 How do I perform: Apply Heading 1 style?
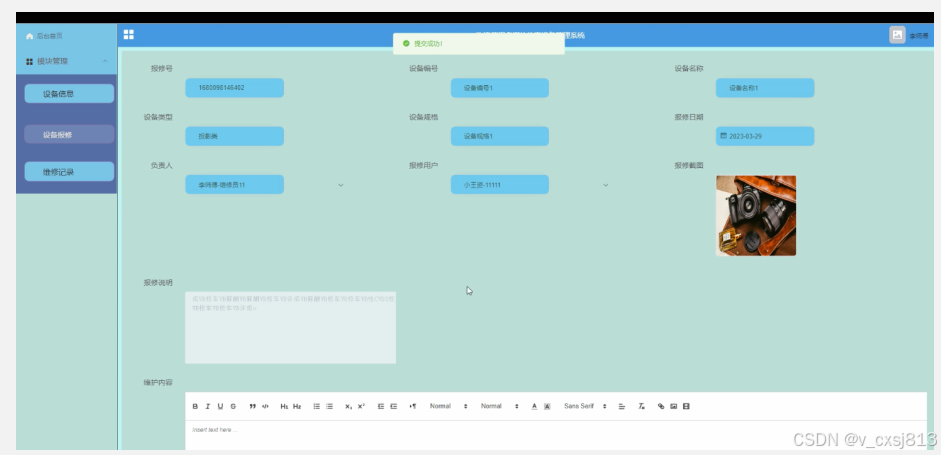284,406
